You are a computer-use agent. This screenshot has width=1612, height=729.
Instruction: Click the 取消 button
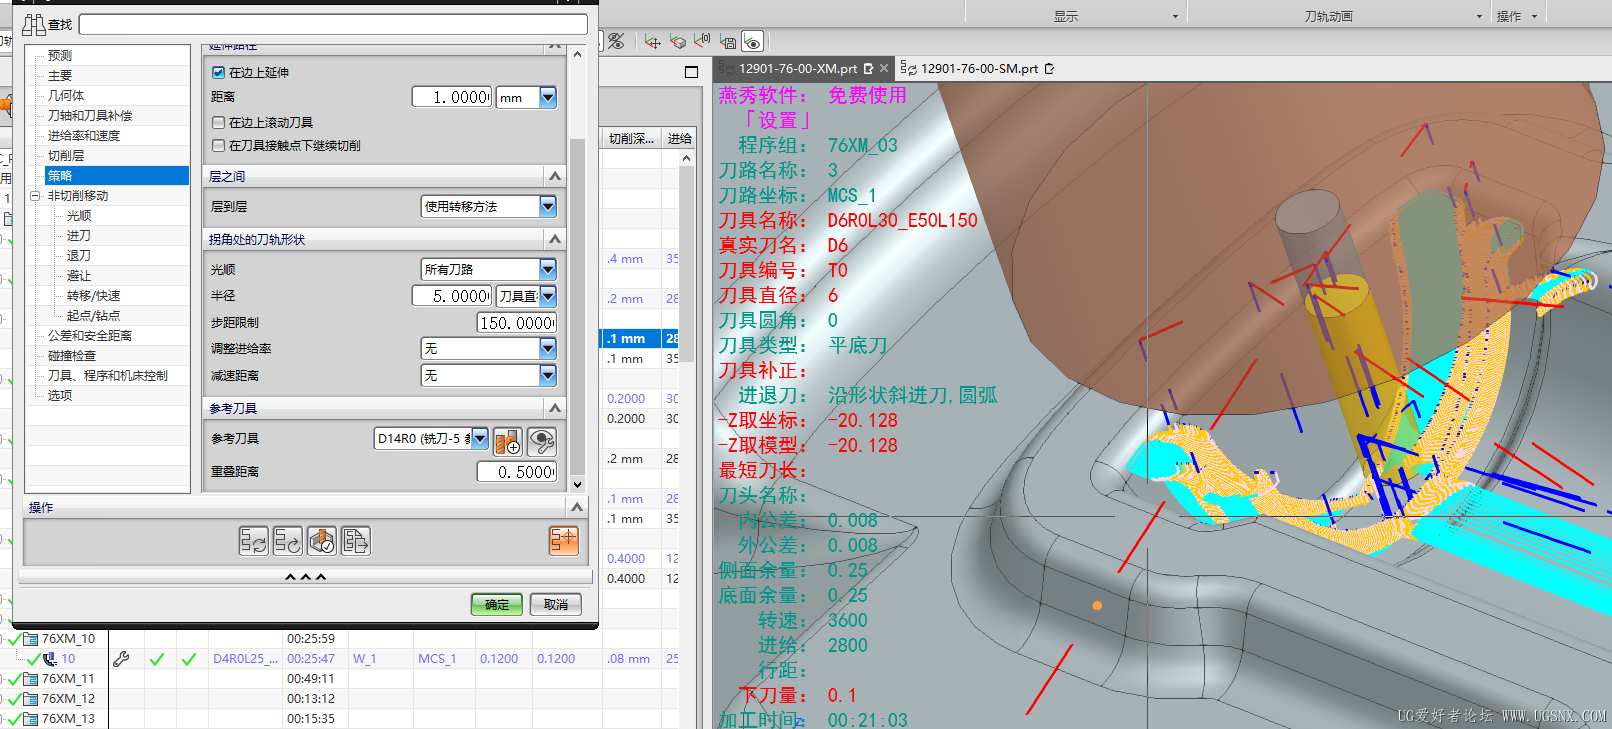click(x=556, y=604)
